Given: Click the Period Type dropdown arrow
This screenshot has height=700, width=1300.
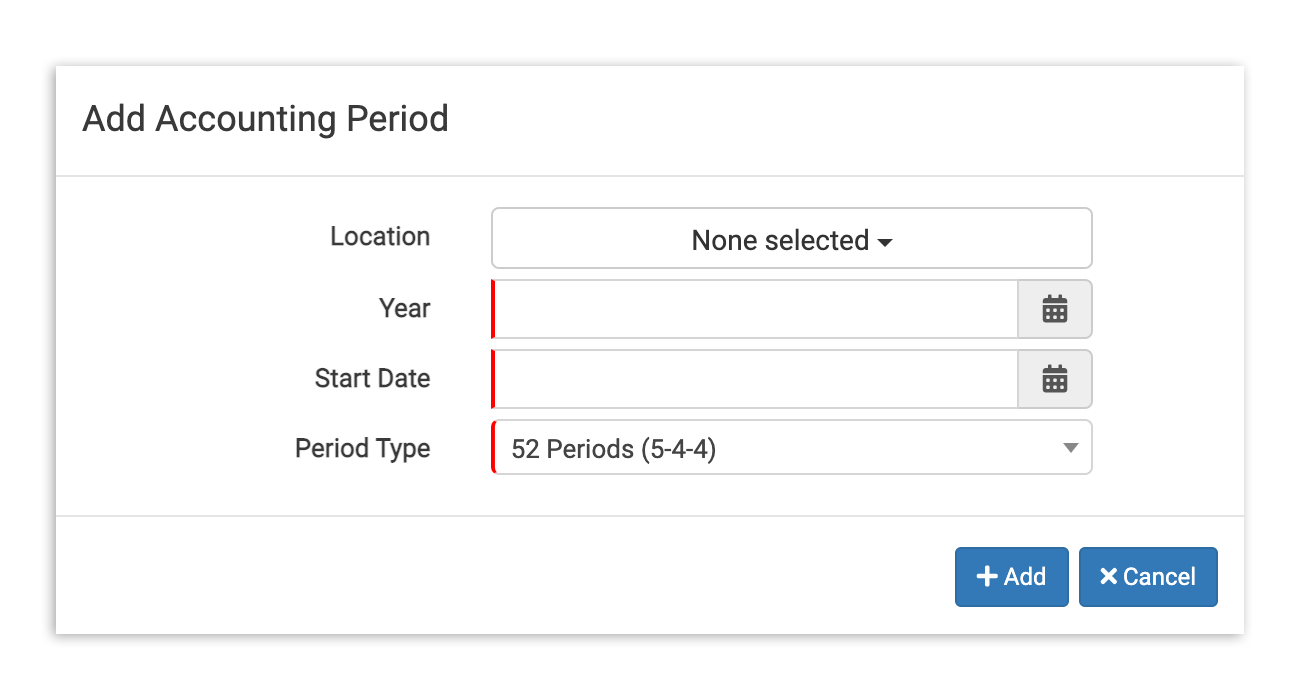Looking at the screenshot, I should click(x=1071, y=448).
